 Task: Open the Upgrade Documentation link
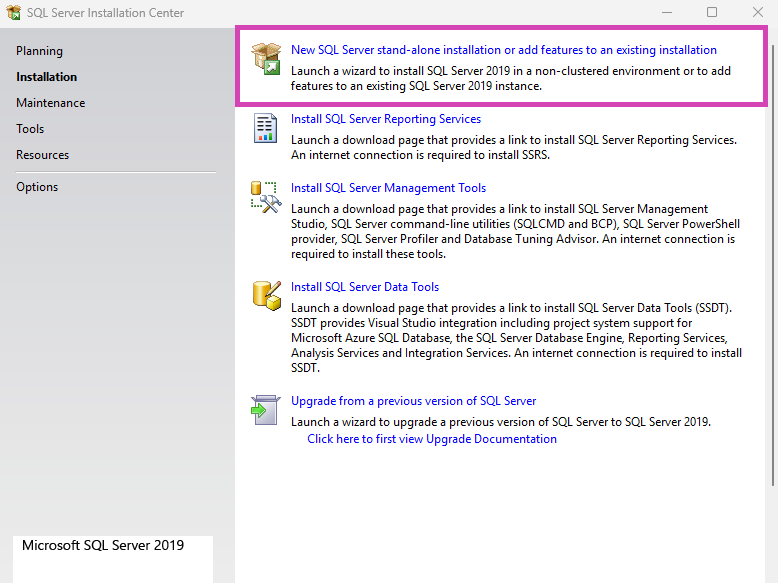(x=432, y=439)
